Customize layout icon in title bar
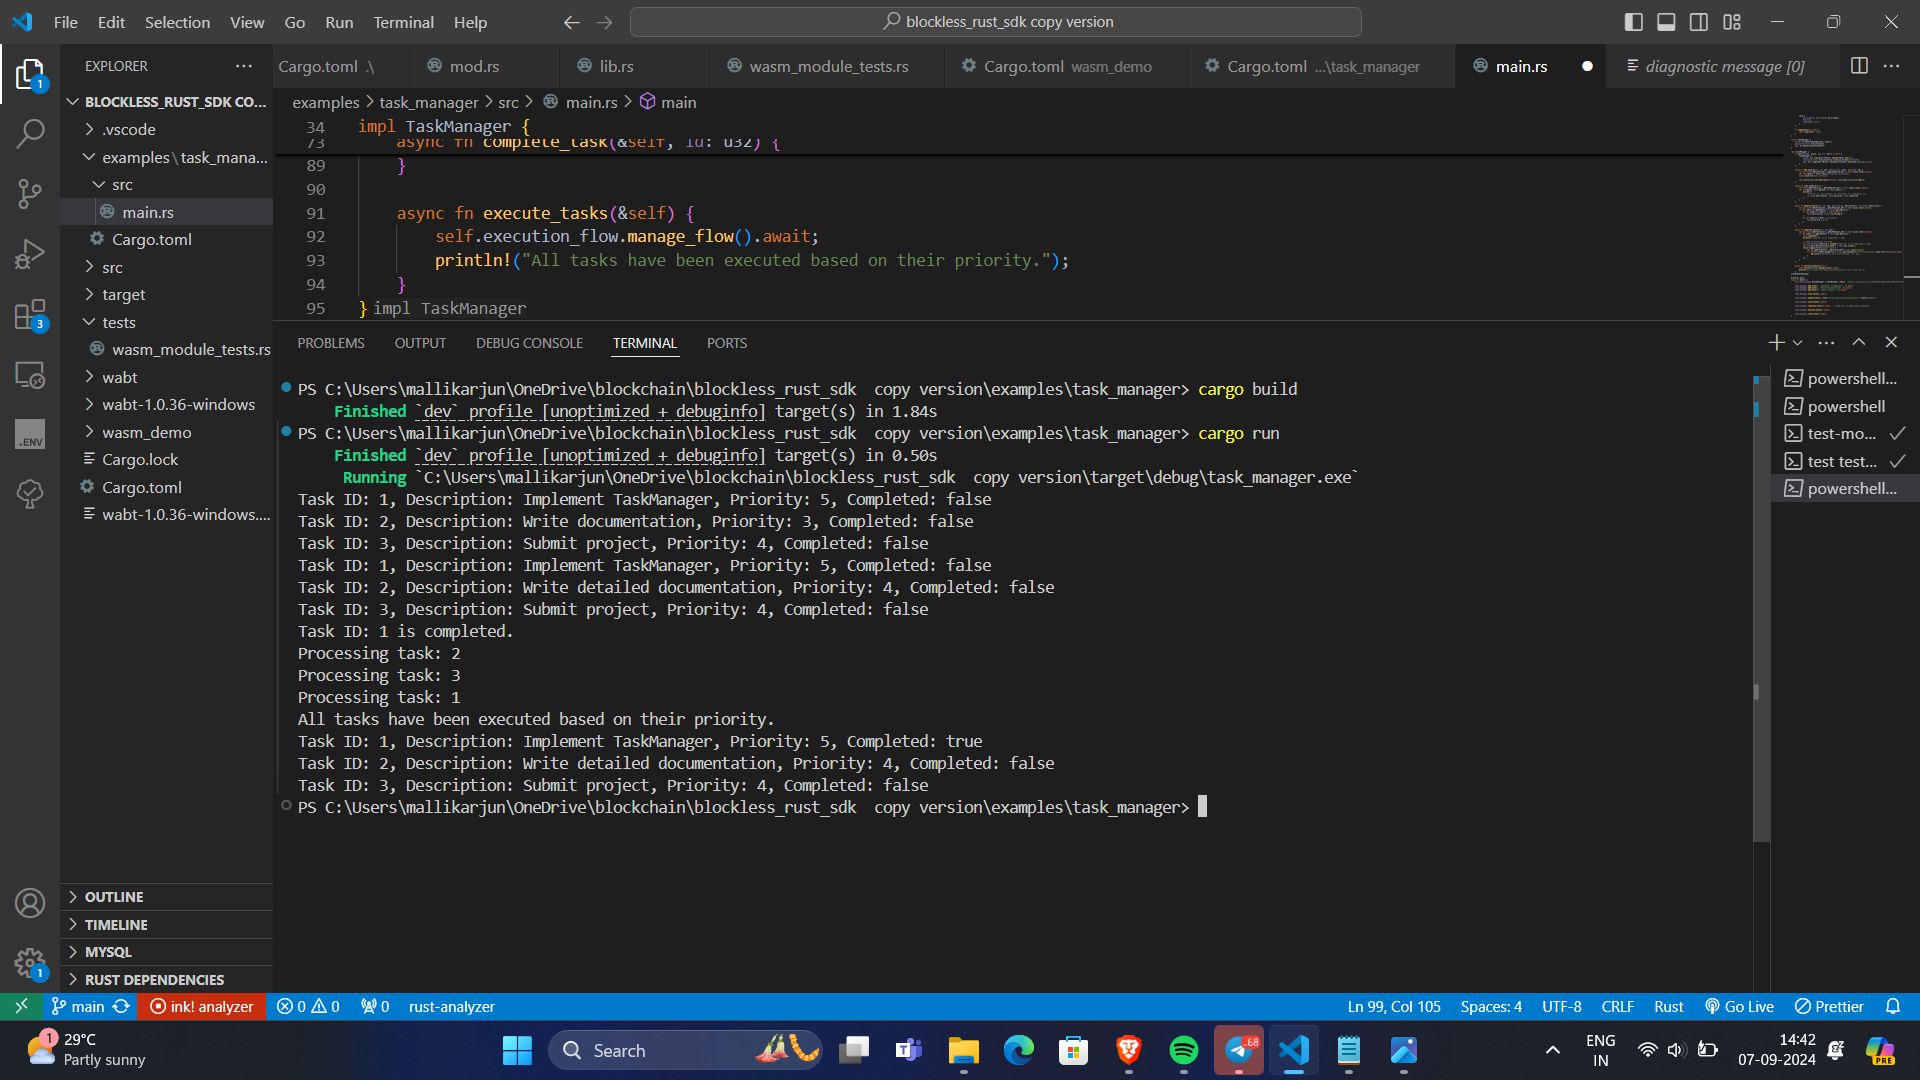 click(1732, 22)
